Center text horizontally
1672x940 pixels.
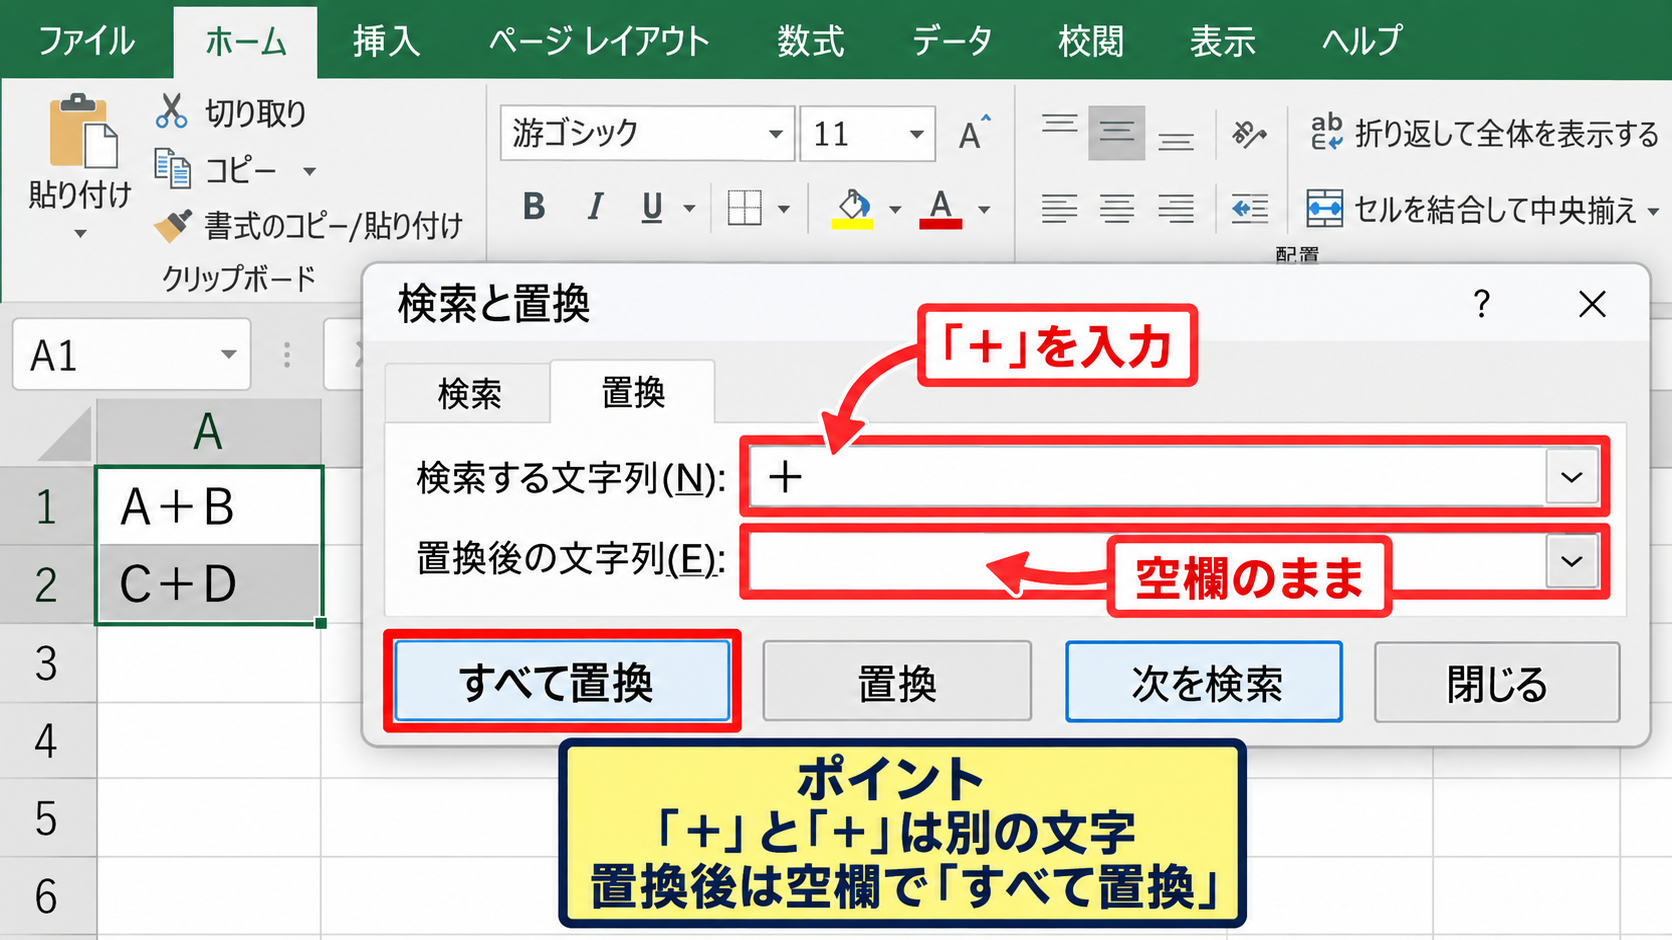(1117, 208)
